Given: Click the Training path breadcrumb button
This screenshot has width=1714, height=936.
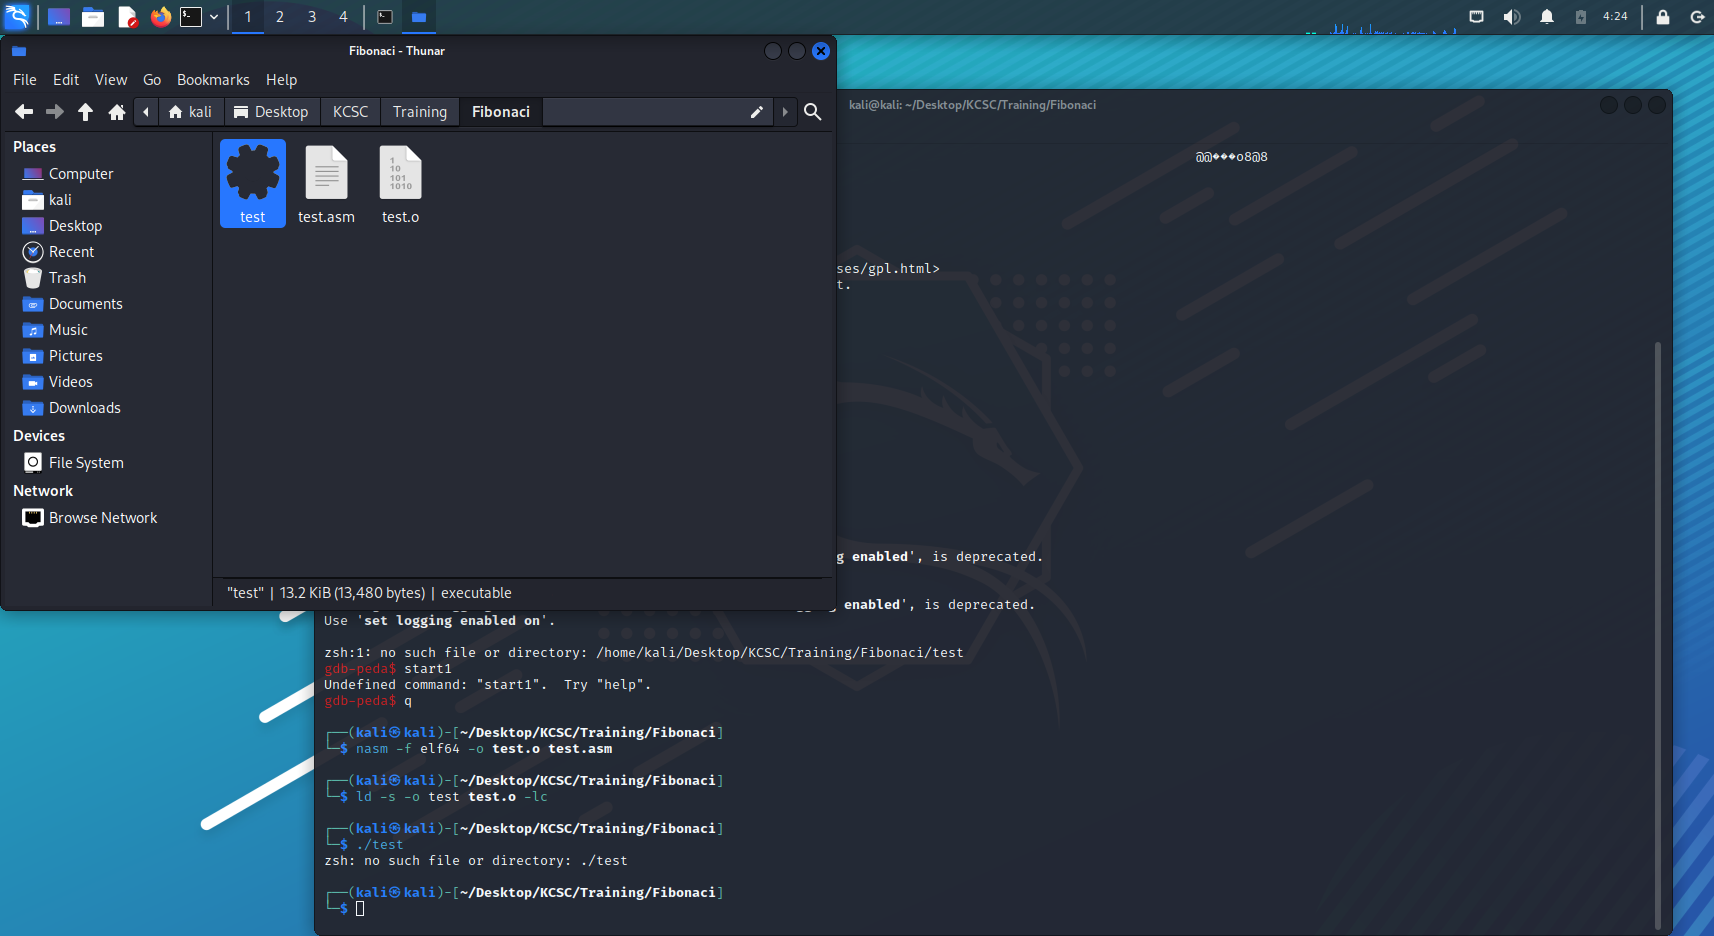Looking at the screenshot, I should click(x=419, y=112).
